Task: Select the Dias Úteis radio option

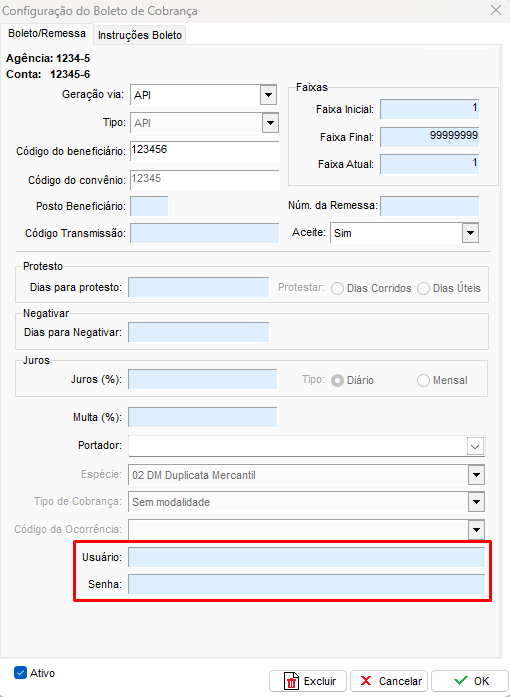Action: (423, 288)
